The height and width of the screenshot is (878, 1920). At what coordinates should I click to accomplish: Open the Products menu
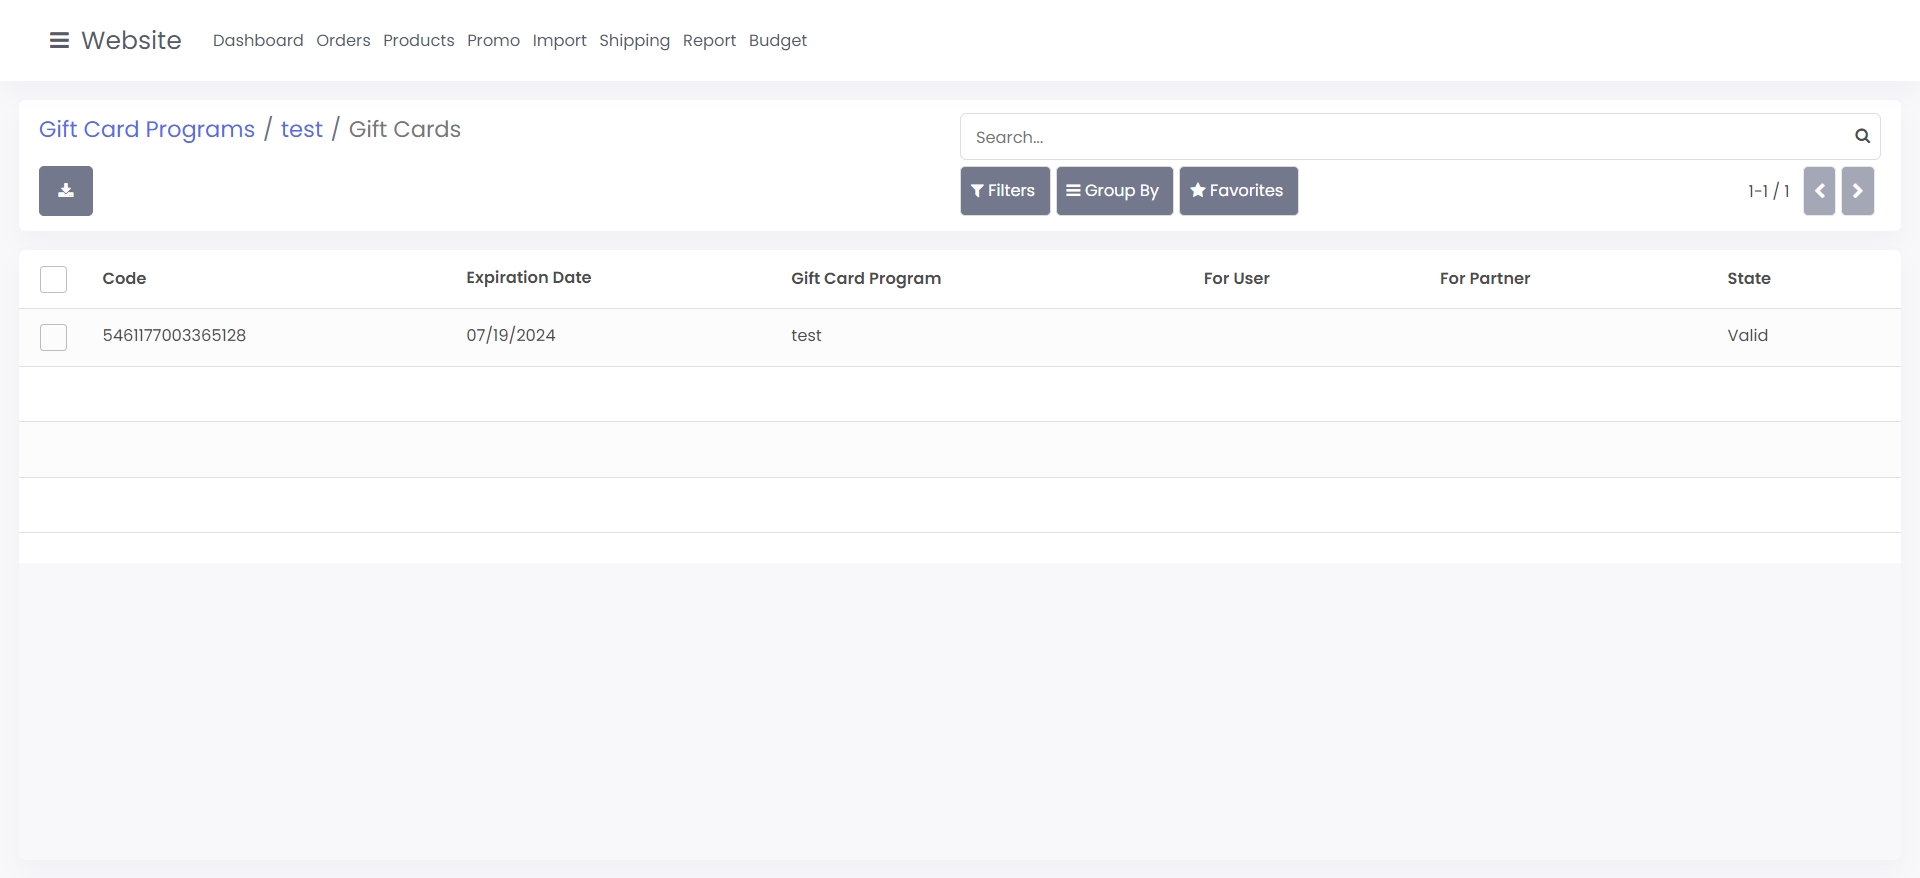[x=418, y=40]
